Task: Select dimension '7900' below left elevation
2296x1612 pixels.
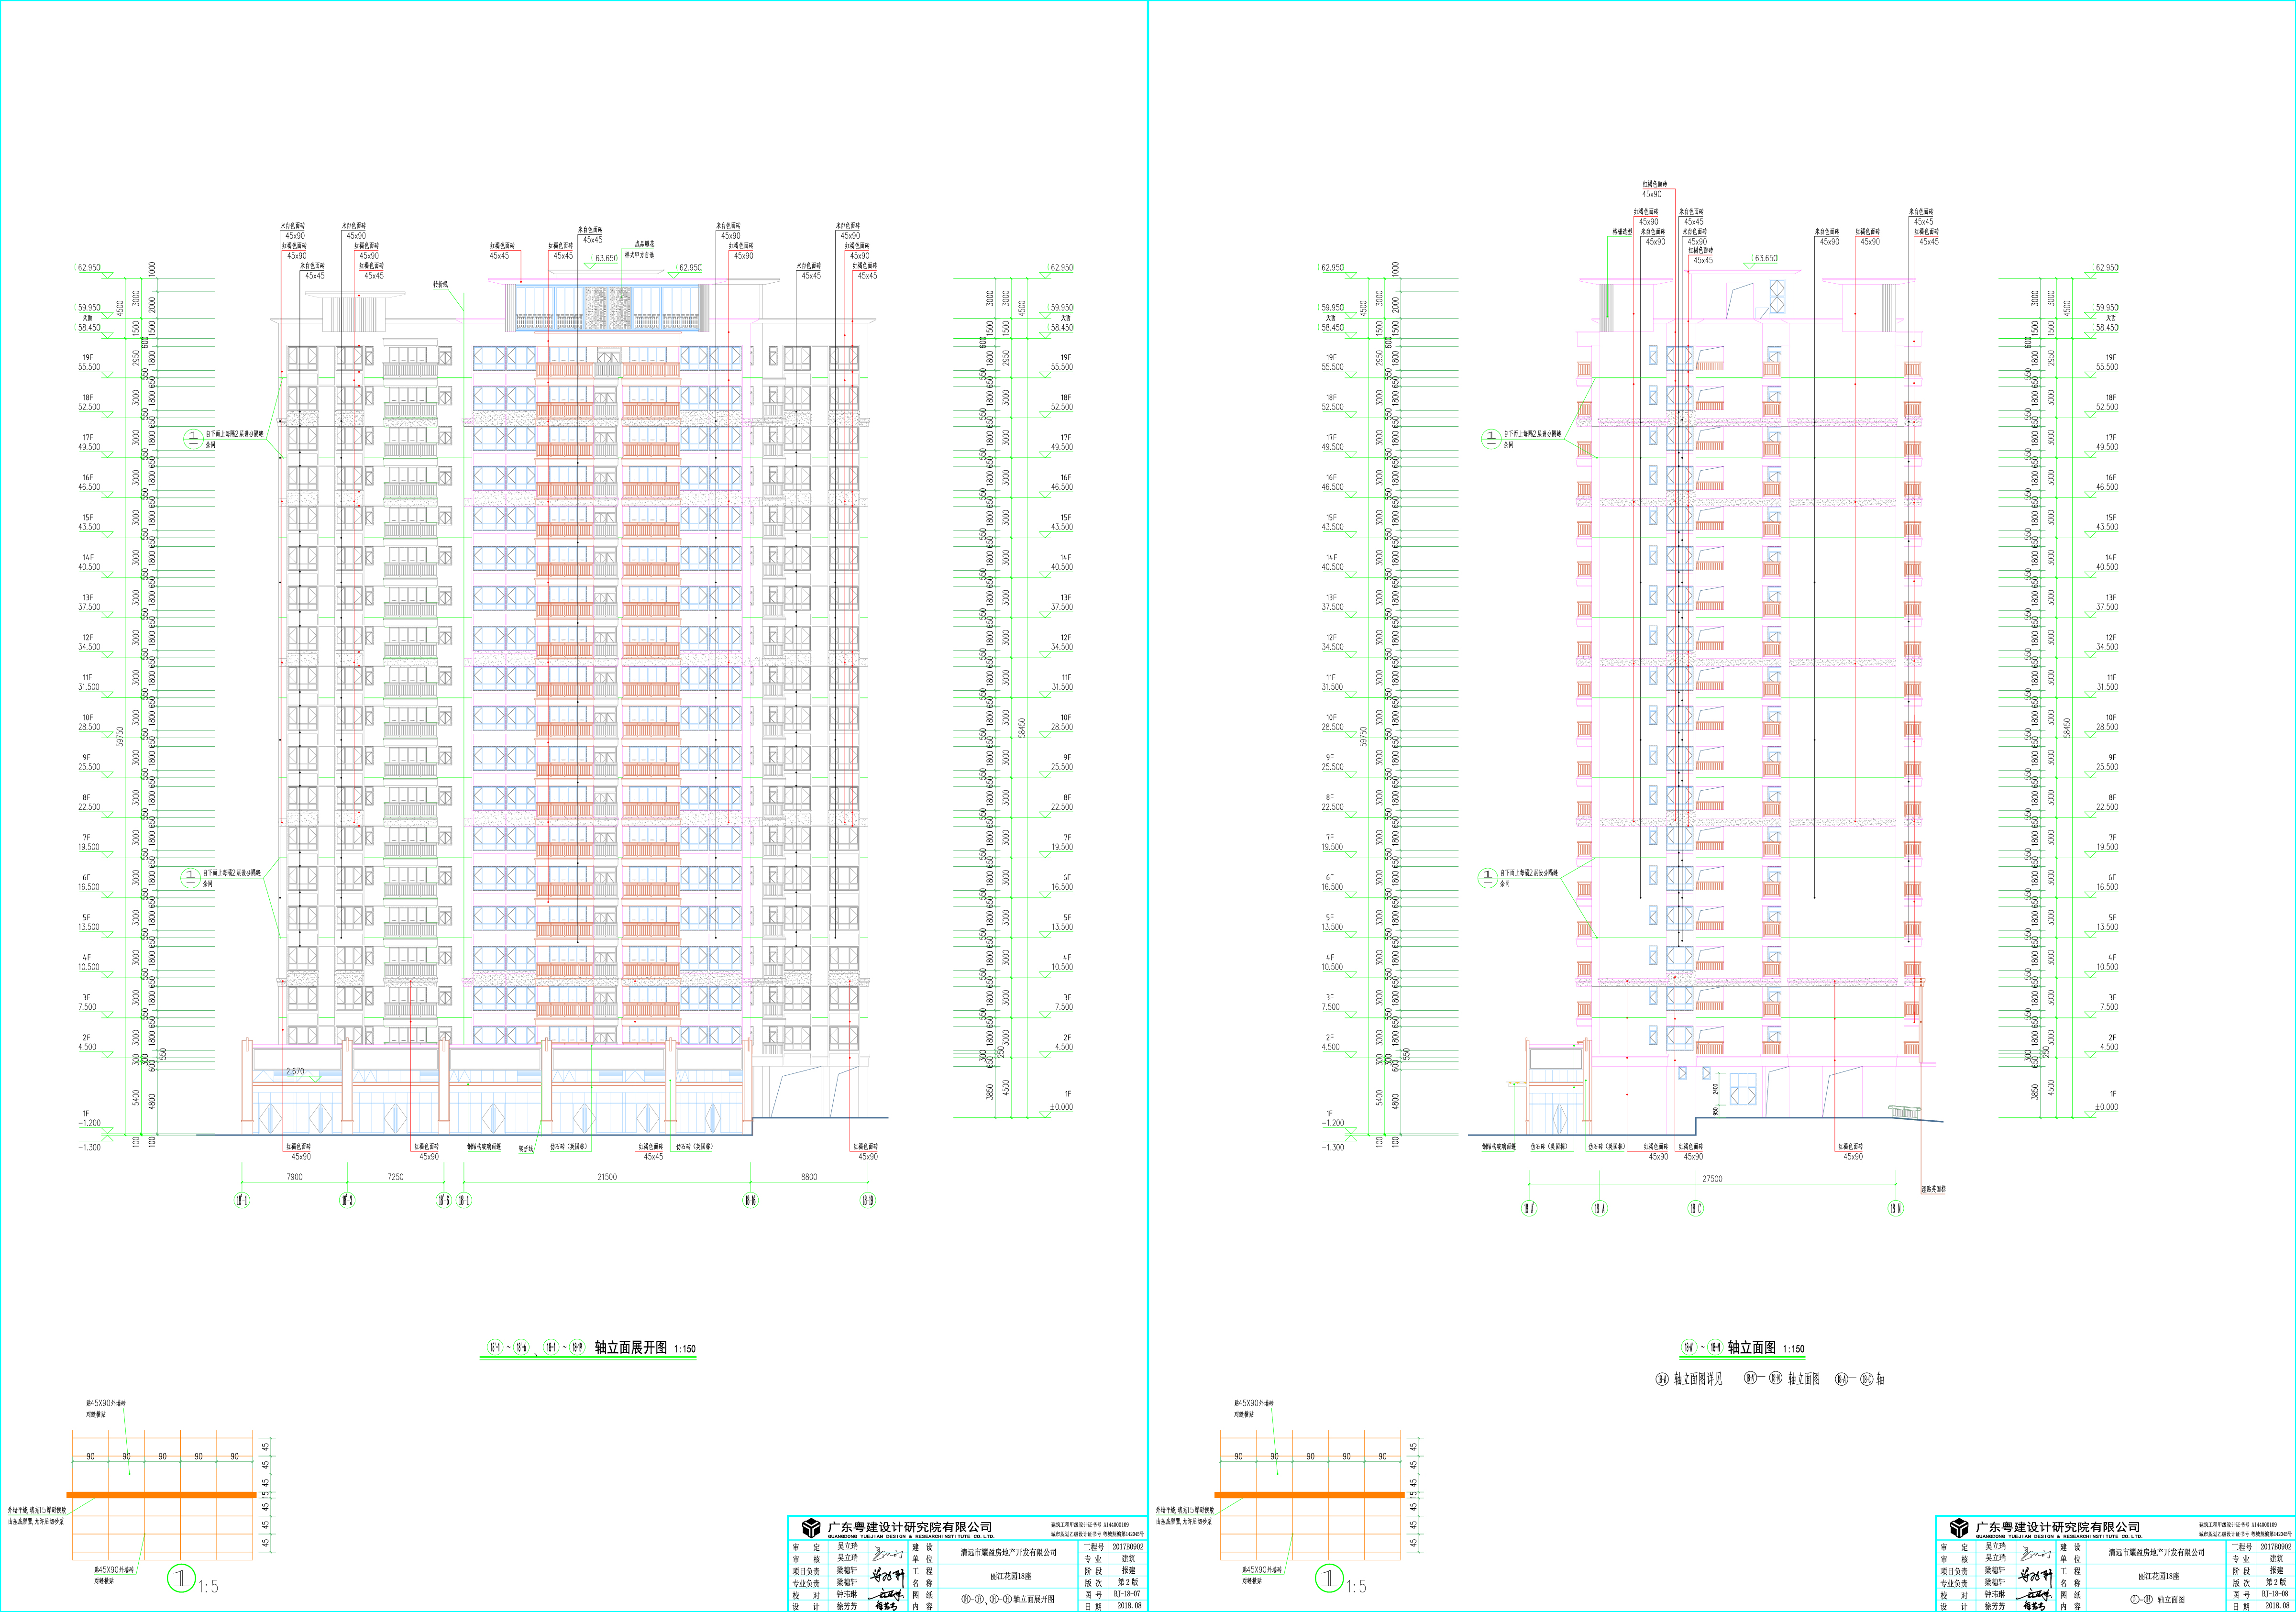Action: click(x=294, y=1177)
